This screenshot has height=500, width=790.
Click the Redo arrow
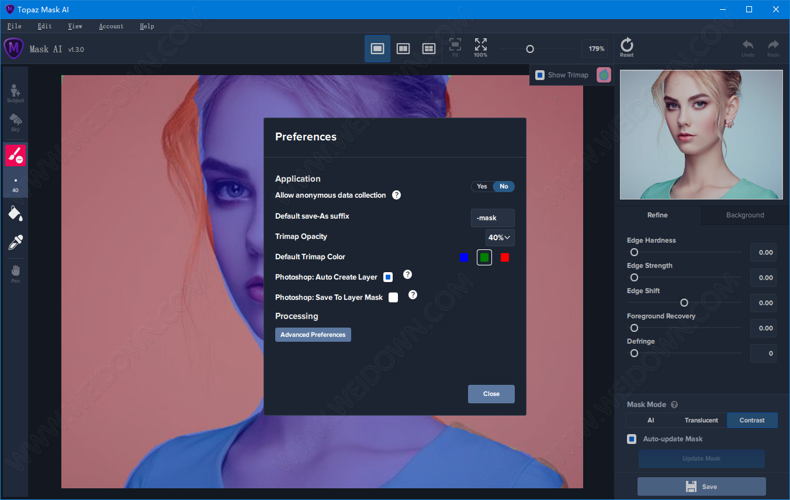[773, 48]
